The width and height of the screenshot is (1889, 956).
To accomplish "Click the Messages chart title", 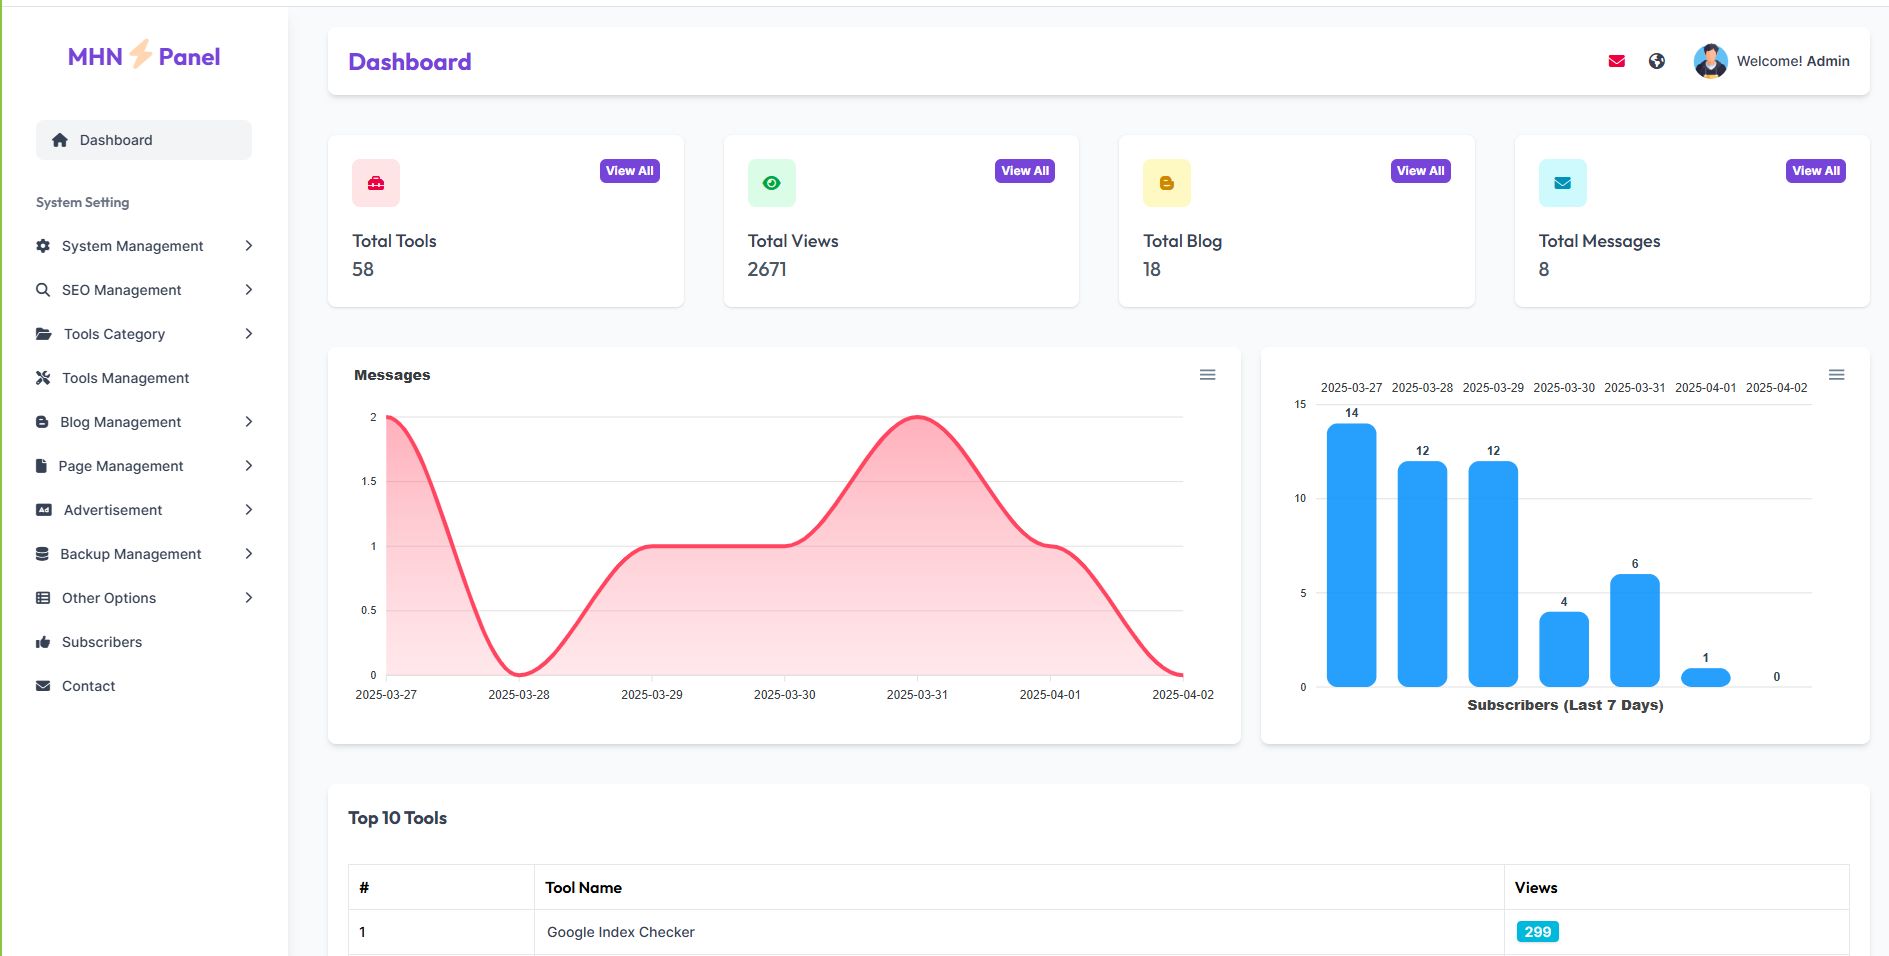I will (x=392, y=375).
